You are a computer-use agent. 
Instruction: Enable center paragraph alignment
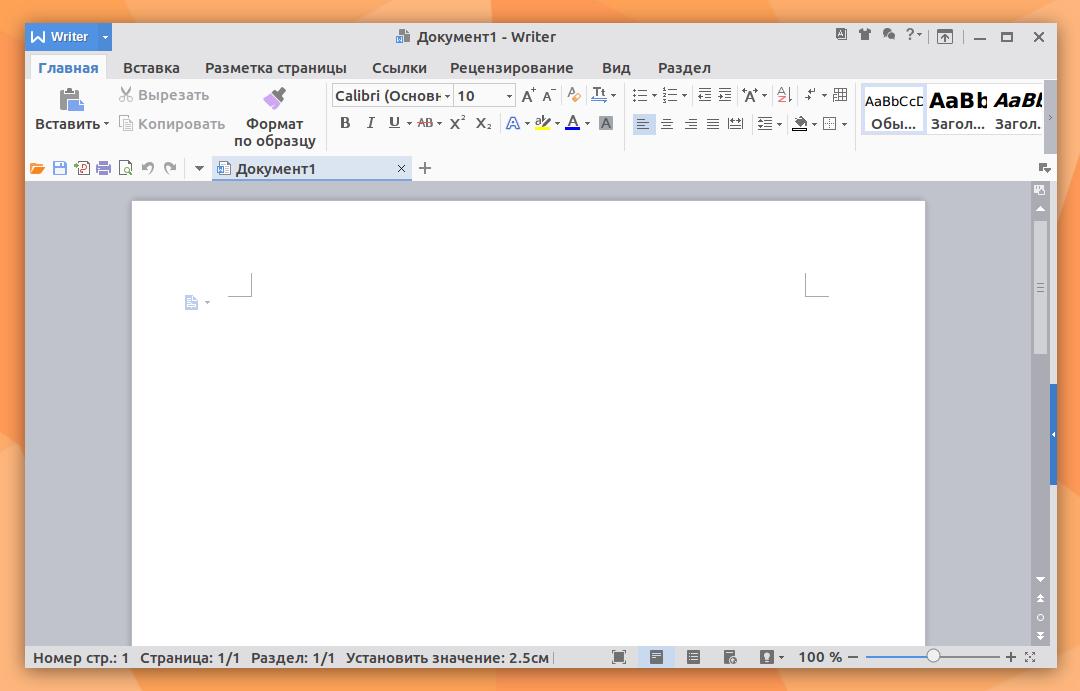pos(667,124)
